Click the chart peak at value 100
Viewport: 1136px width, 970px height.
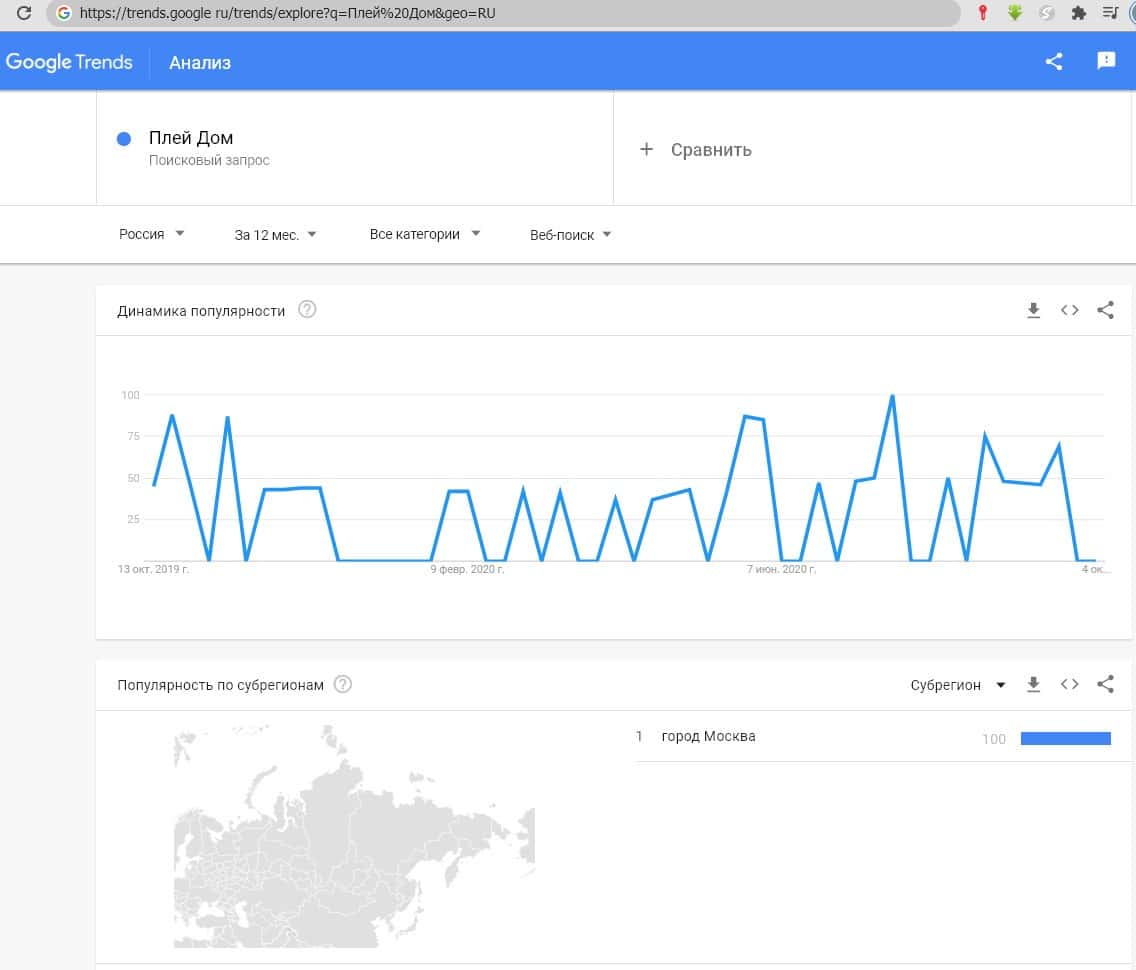click(892, 396)
